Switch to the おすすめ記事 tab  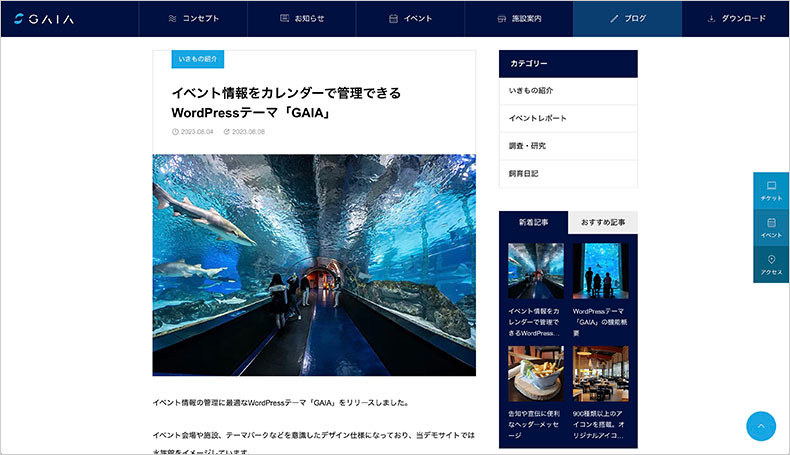pyautogui.click(x=603, y=222)
